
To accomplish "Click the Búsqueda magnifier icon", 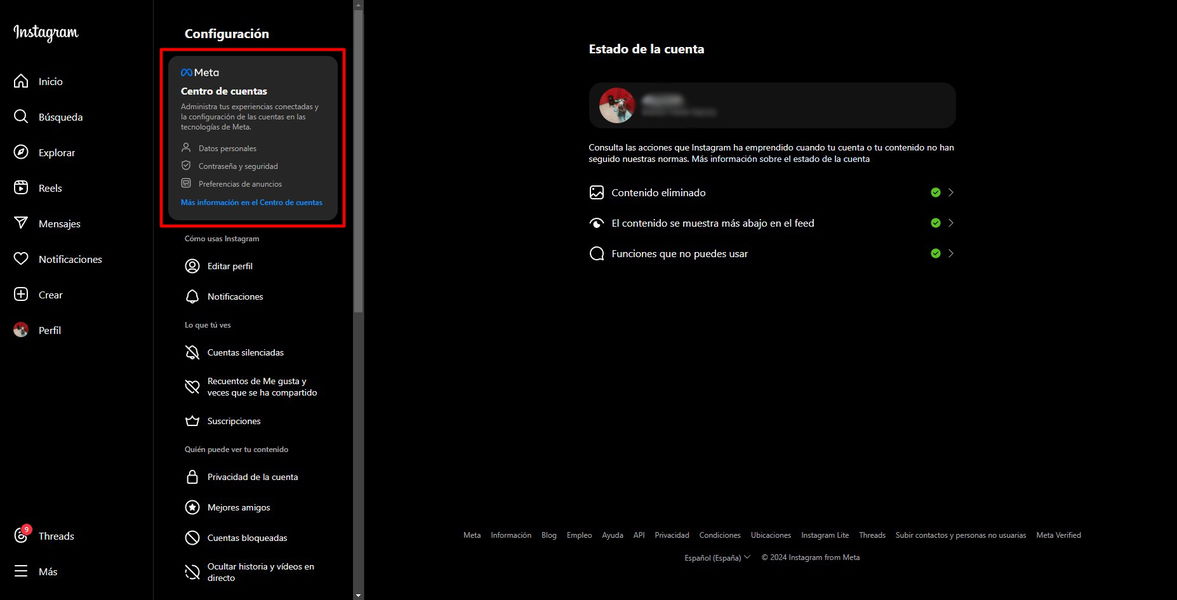I will [21, 117].
